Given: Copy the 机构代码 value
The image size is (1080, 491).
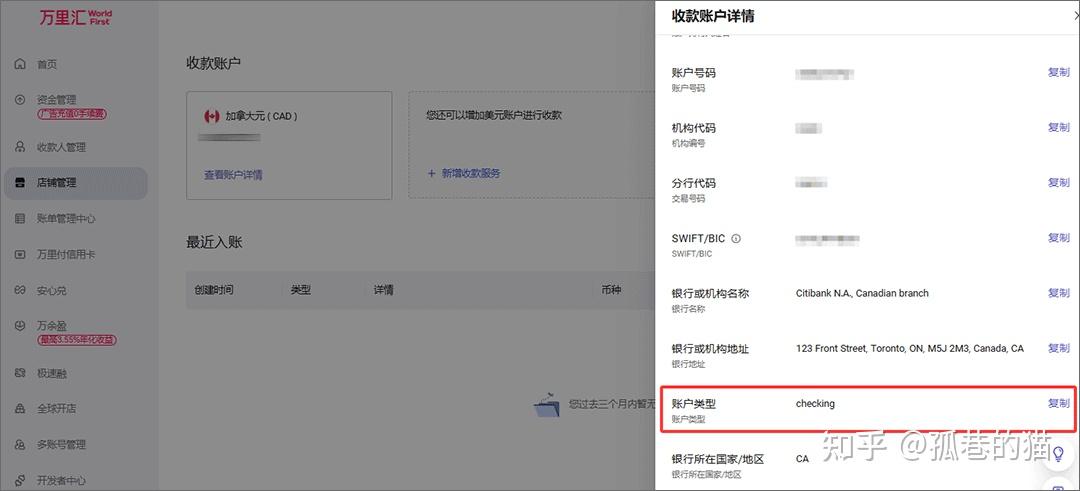Looking at the screenshot, I should click(x=1059, y=127).
